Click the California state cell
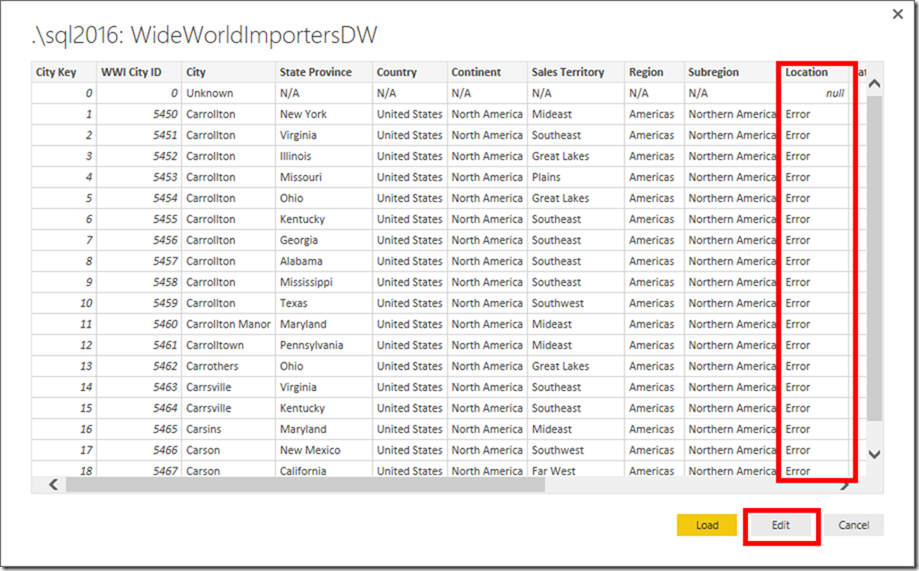Image resolution: width=919 pixels, height=571 pixels. pyautogui.click(x=324, y=470)
